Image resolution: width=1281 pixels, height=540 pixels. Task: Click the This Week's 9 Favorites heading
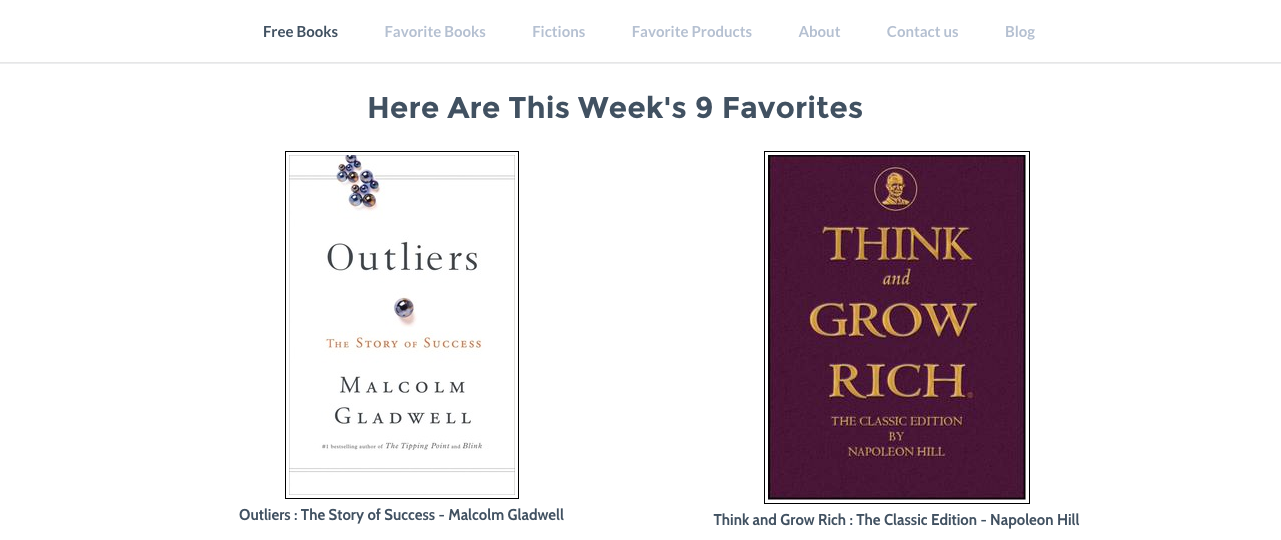click(x=615, y=108)
